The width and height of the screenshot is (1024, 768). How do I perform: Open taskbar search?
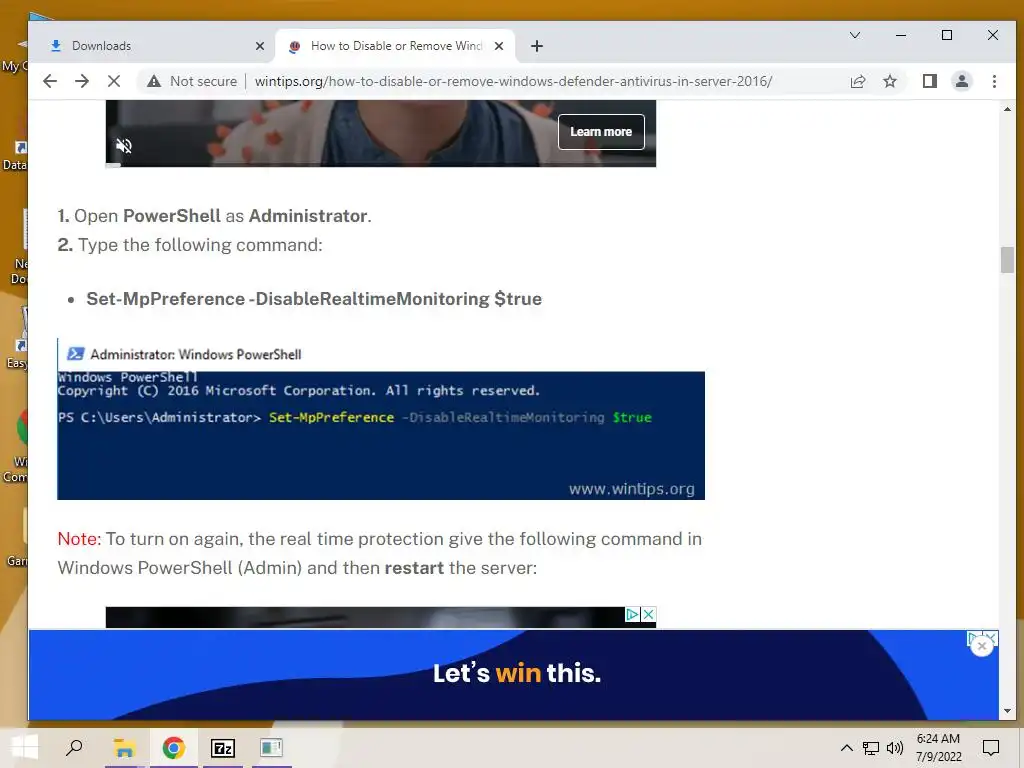74,748
